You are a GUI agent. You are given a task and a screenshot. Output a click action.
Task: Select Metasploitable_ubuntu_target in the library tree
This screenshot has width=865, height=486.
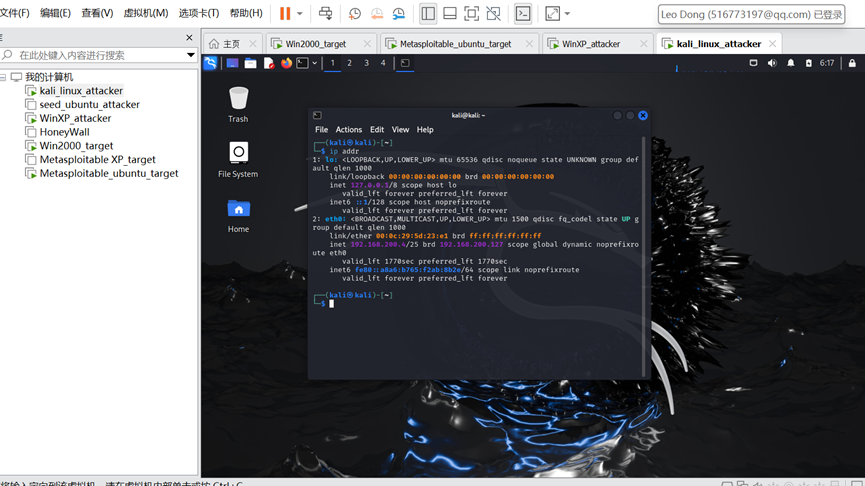[109, 173]
